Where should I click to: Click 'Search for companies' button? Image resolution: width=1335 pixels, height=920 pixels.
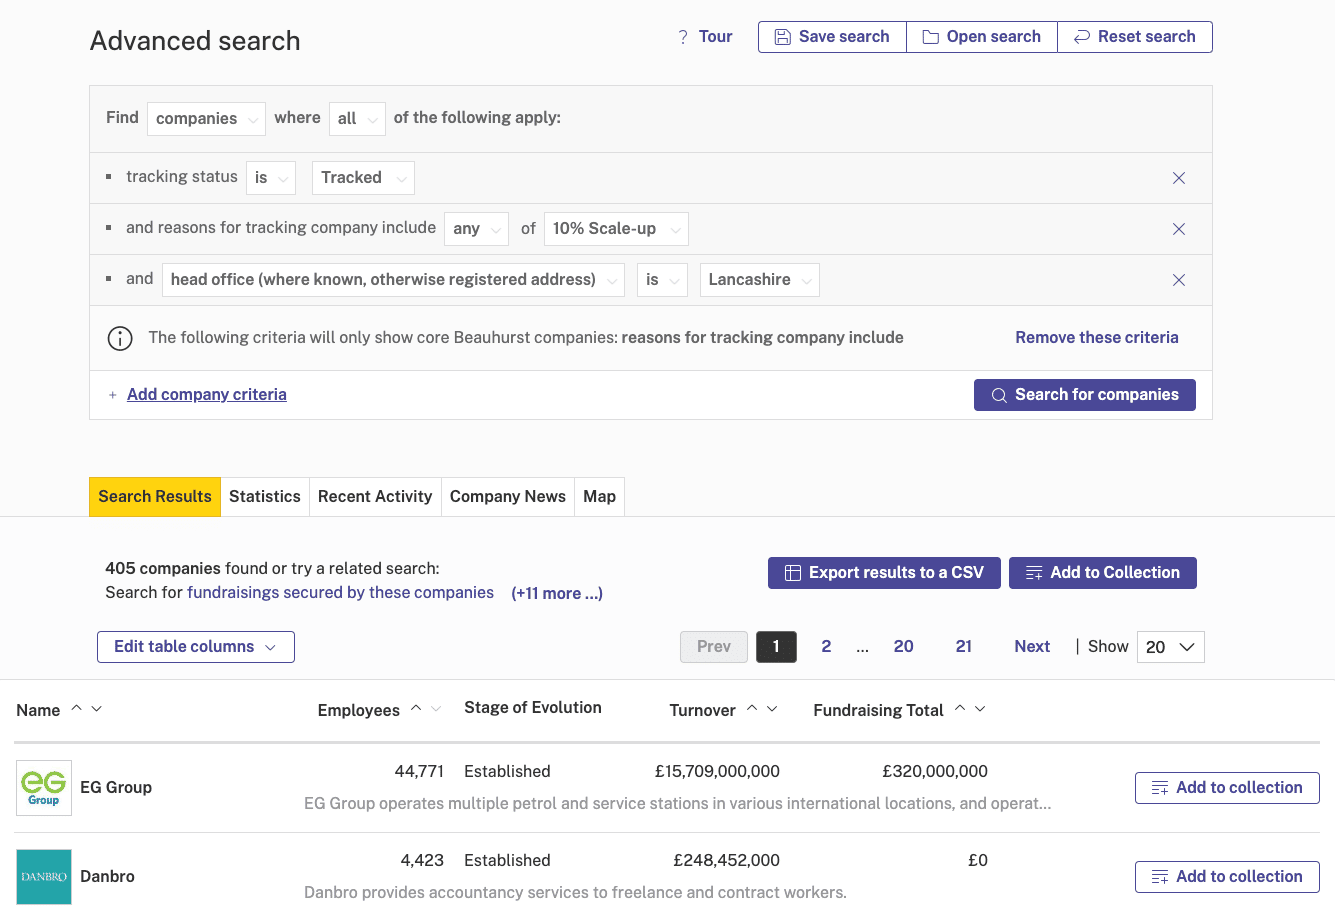tap(1085, 395)
